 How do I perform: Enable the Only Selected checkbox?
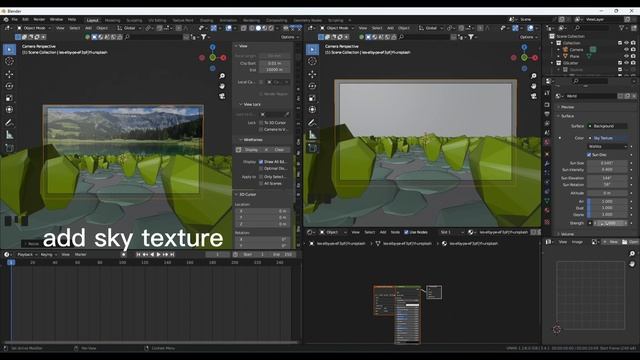[261, 177]
